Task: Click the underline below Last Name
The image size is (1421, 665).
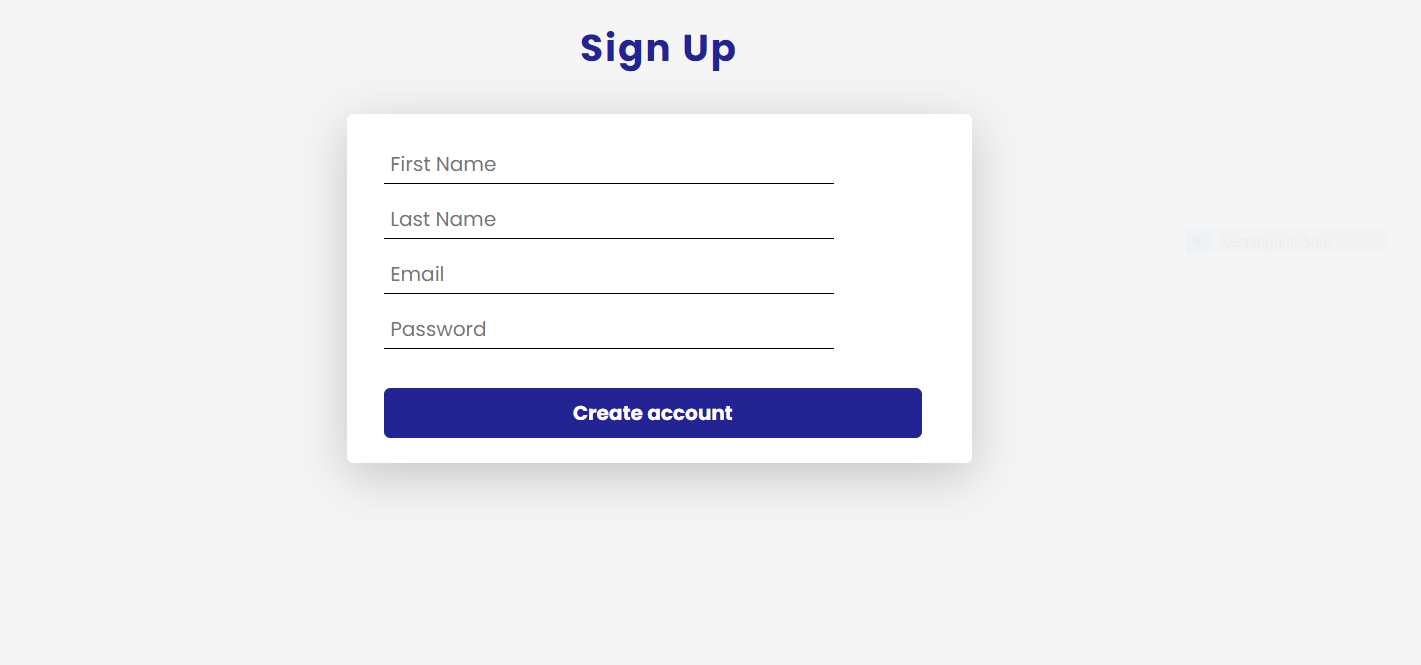Action: click(608, 239)
